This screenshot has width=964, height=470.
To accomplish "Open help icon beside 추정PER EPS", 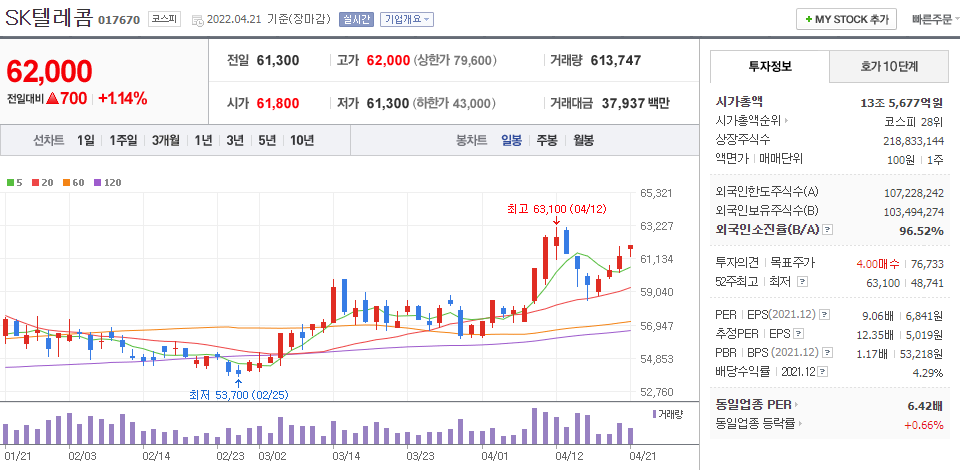I will pyautogui.click(x=799, y=334).
